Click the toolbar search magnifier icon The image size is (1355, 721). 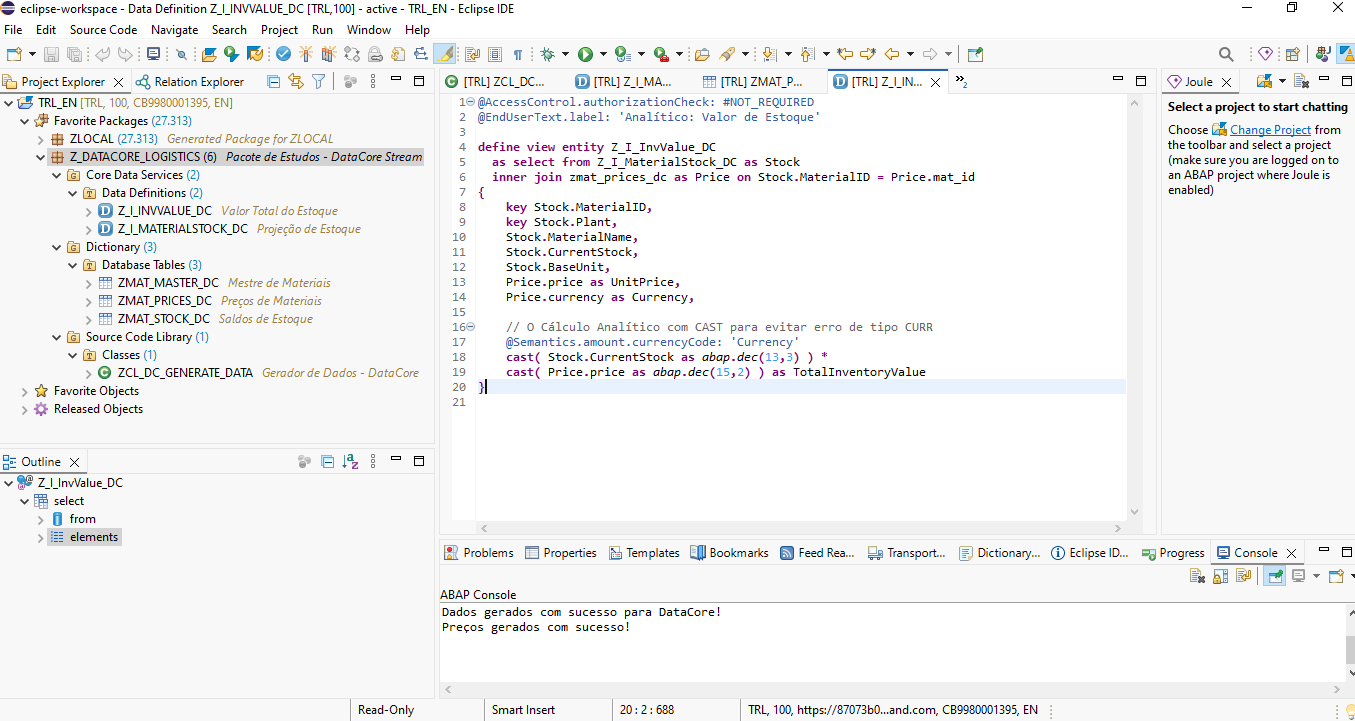[x=1226, y=54]
